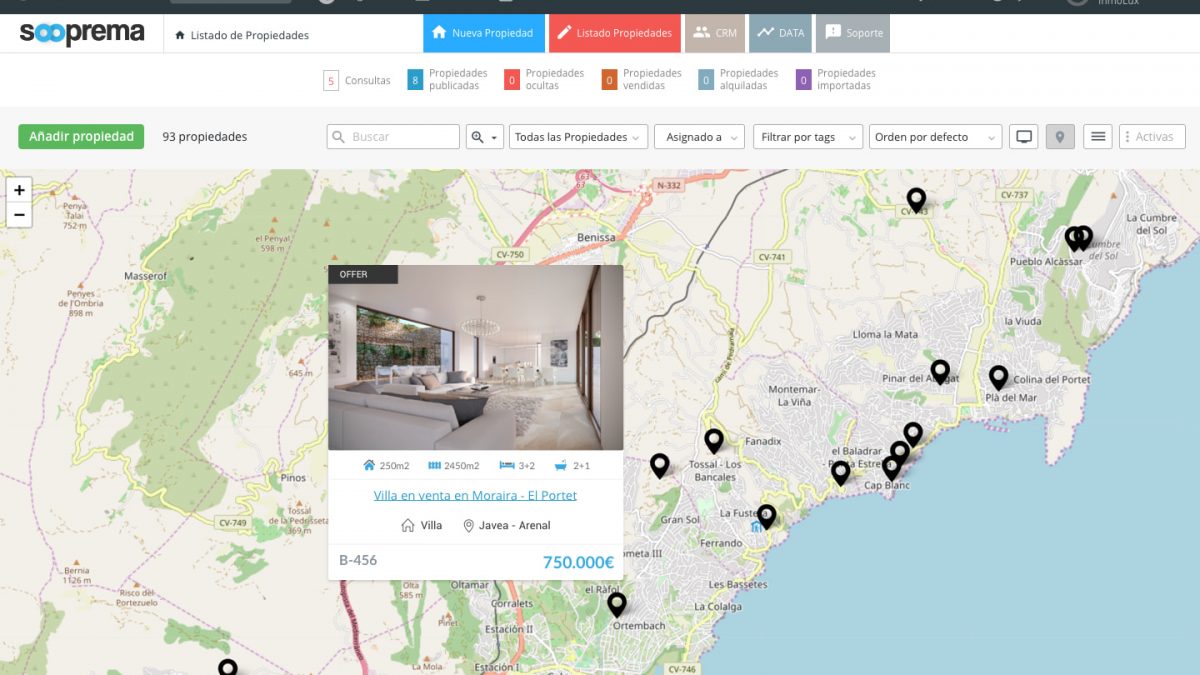Click Listado de Propiedades breadcrumb
The width and height of the screenshot is (1200, 675).
(250, 35)
